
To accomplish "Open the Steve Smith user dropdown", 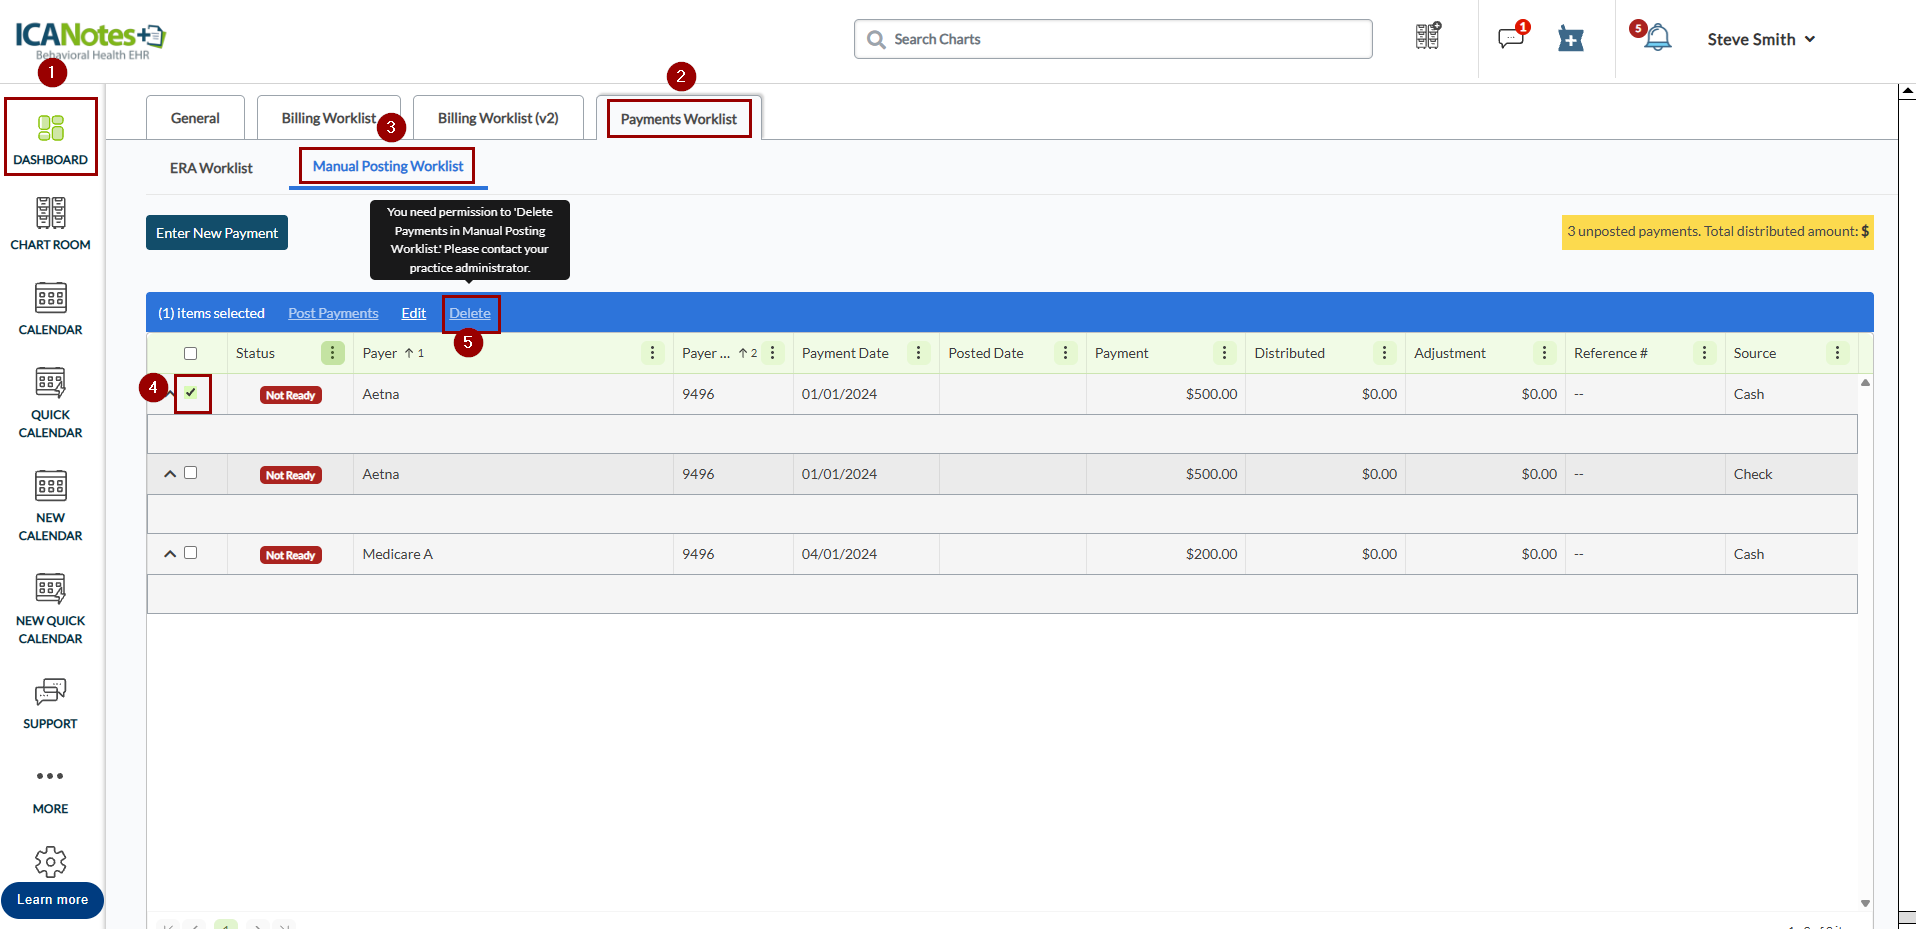I will [x=1760, y=39].
